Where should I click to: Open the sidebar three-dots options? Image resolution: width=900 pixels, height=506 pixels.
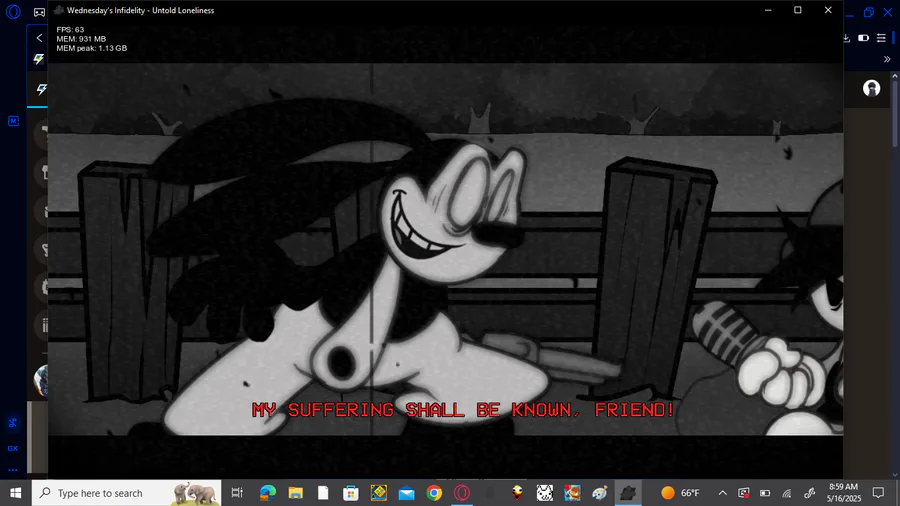point(13,470)
